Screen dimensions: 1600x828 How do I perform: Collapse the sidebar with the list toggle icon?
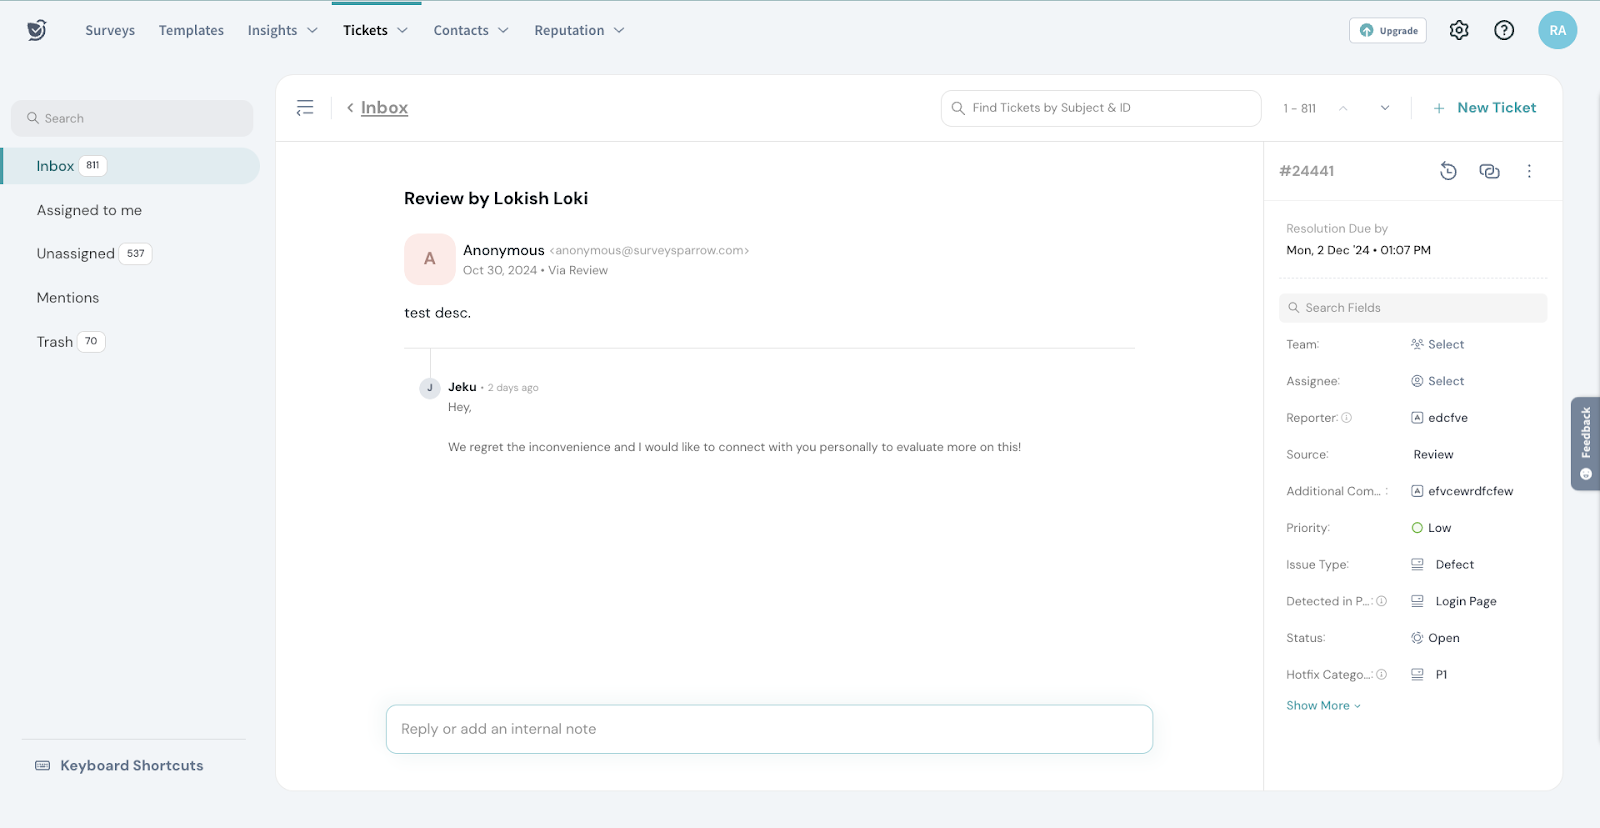tap(305, 108)
